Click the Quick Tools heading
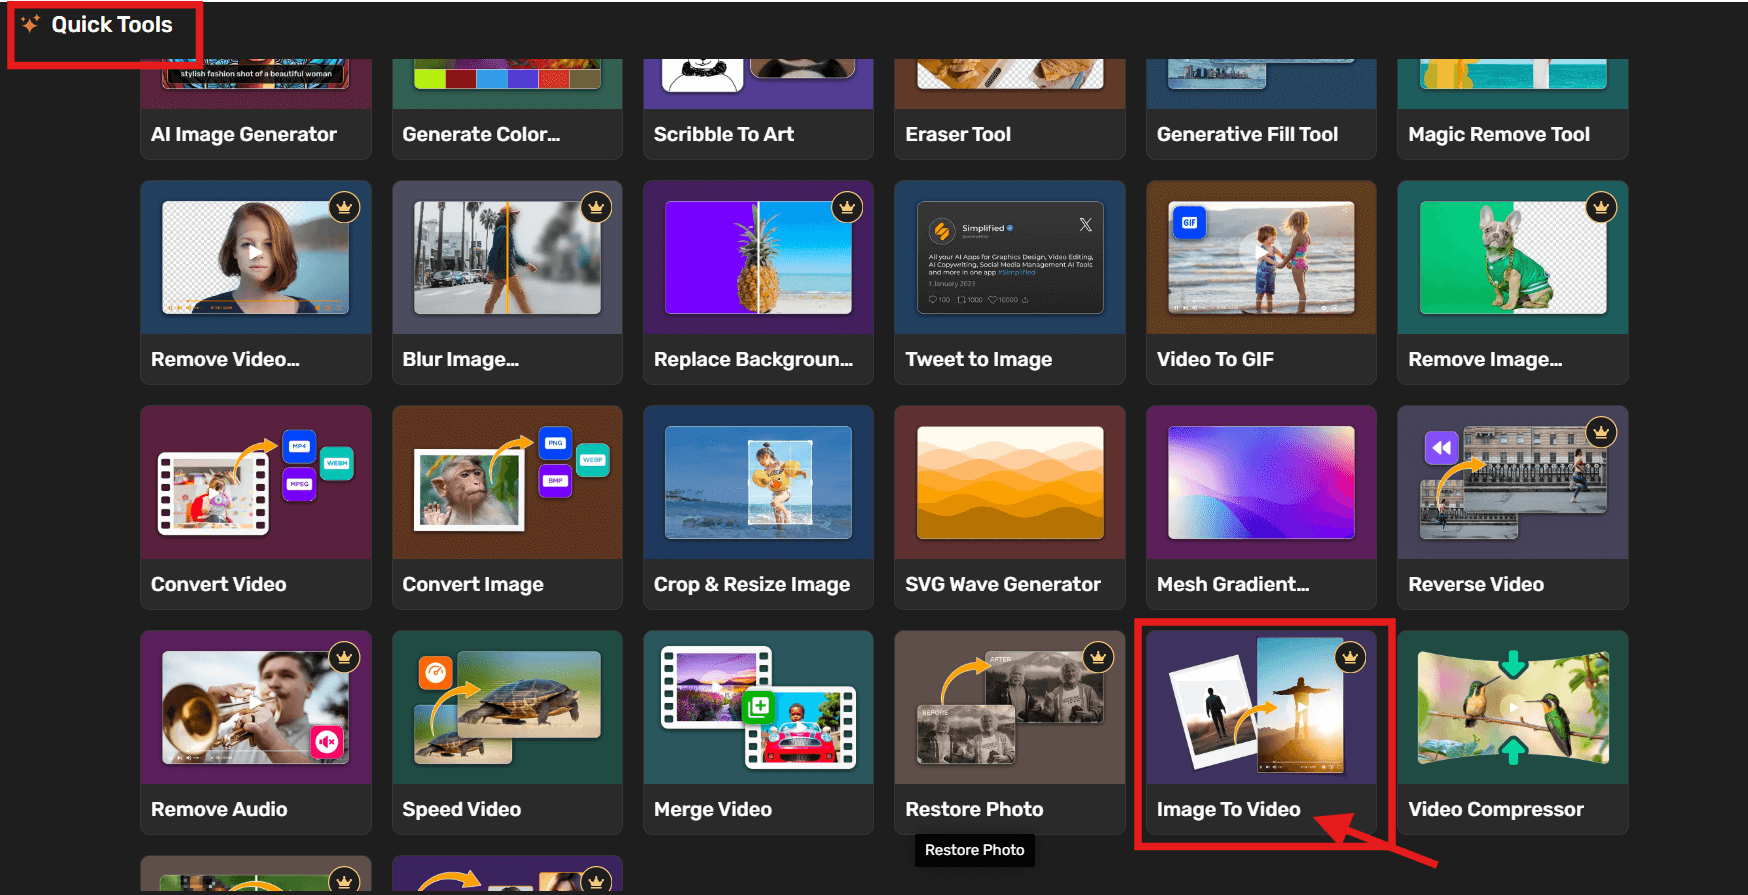 tap(112, 24)
